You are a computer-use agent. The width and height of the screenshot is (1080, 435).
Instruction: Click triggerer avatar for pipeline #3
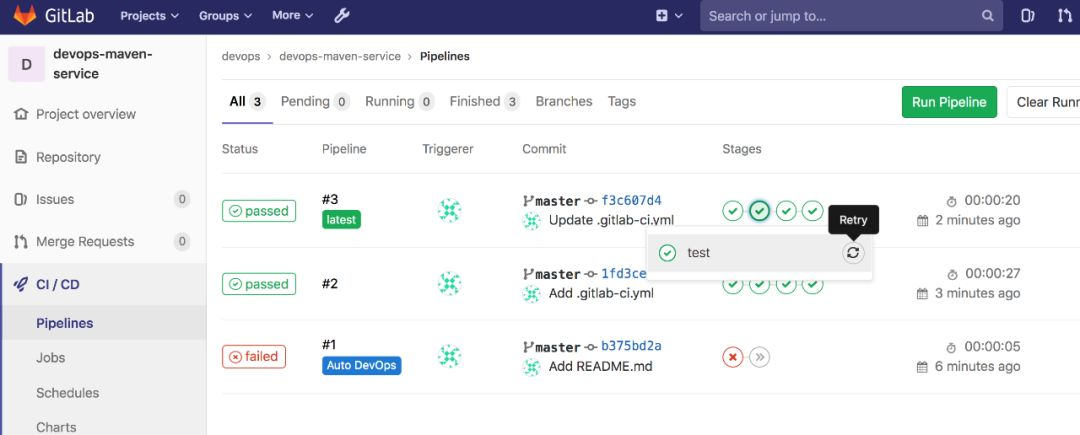[x=449, y=211]
